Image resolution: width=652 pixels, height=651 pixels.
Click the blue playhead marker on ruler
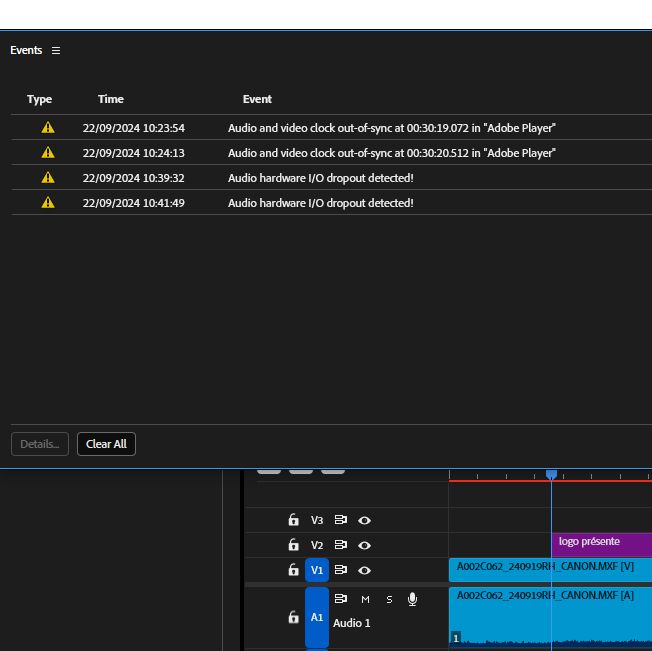click(x=551, y=474)
